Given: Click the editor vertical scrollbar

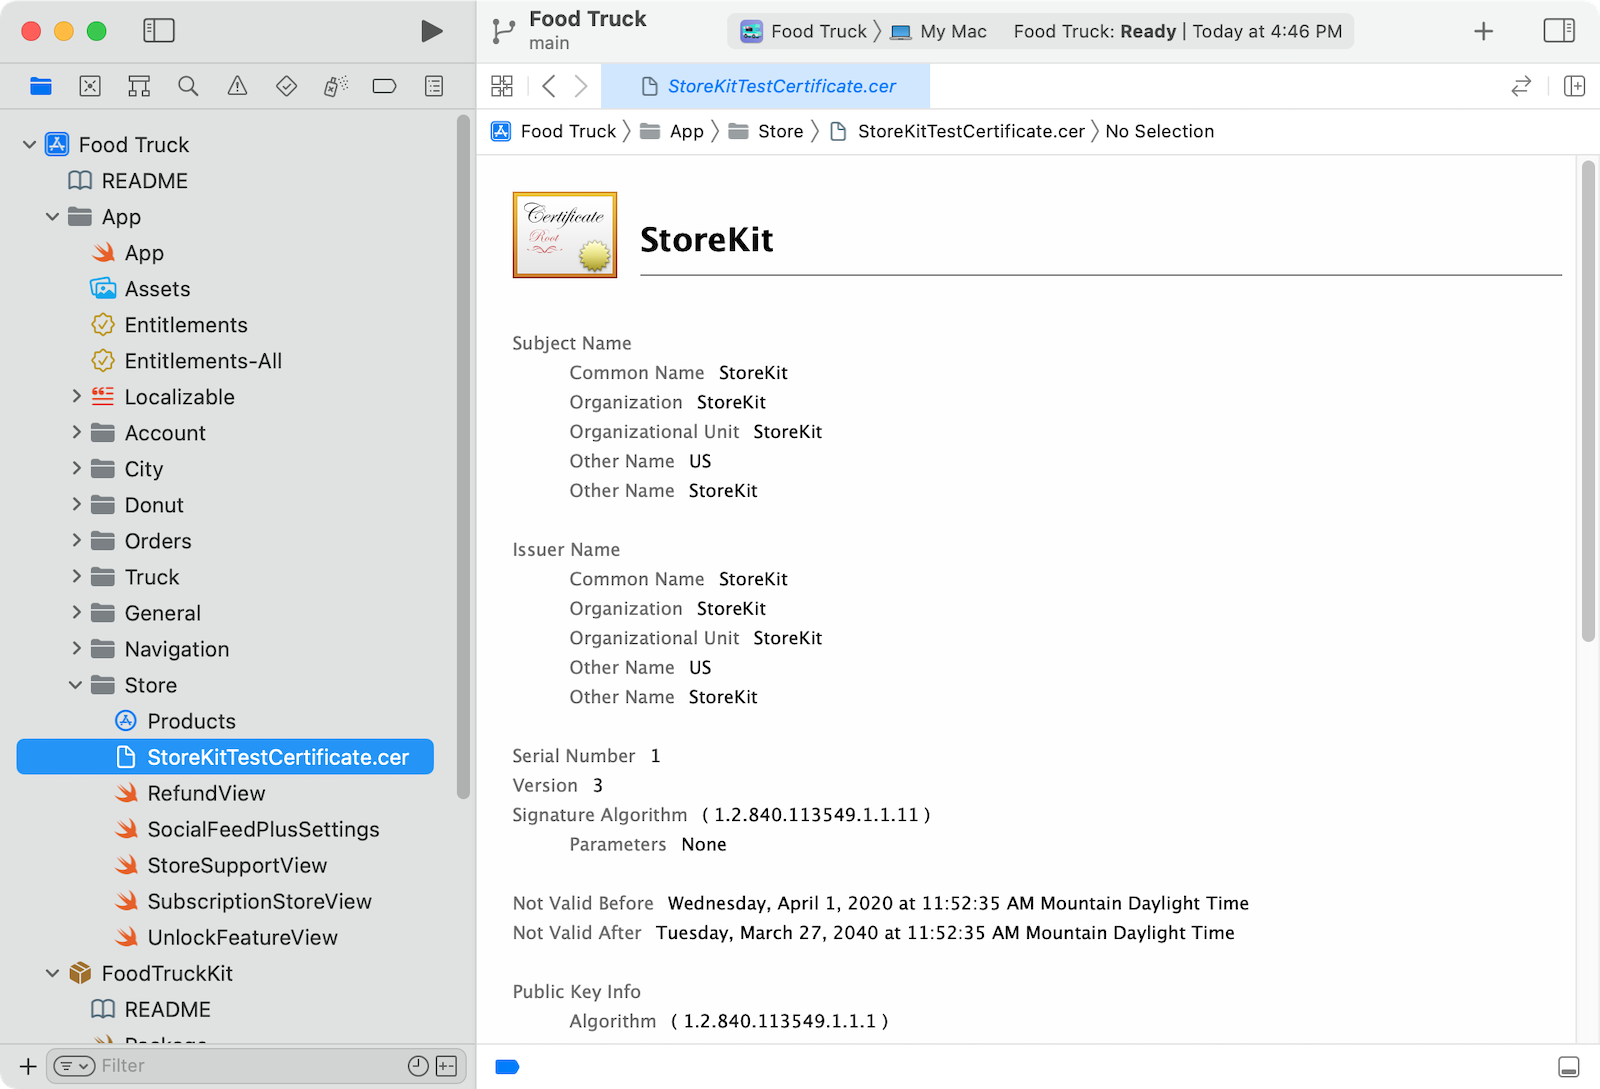Looking at the screenshot, I should (x=1587, y=400).
